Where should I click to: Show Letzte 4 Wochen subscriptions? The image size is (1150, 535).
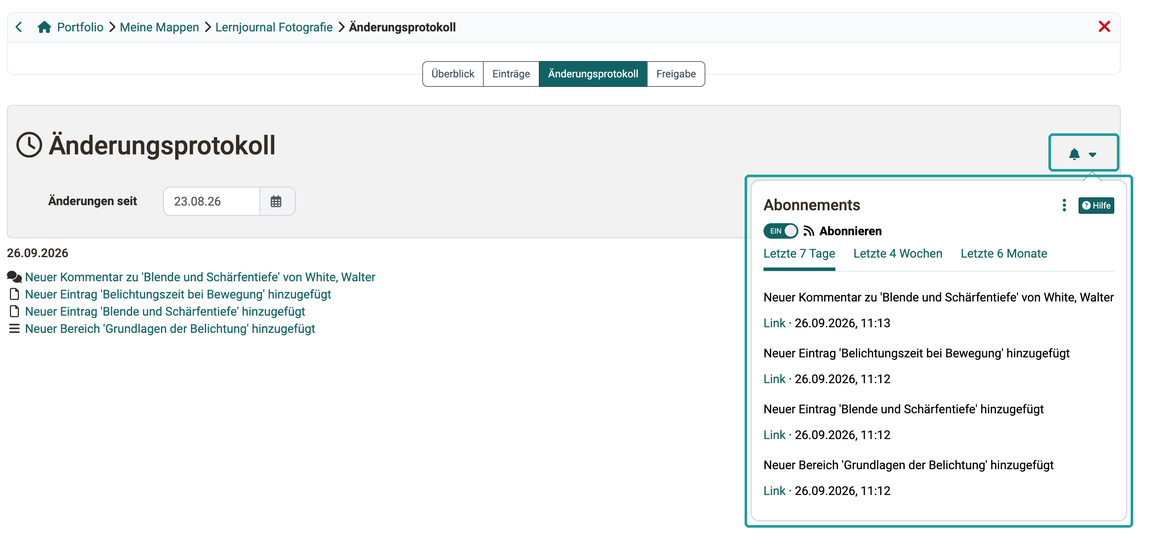pos(898,254)
